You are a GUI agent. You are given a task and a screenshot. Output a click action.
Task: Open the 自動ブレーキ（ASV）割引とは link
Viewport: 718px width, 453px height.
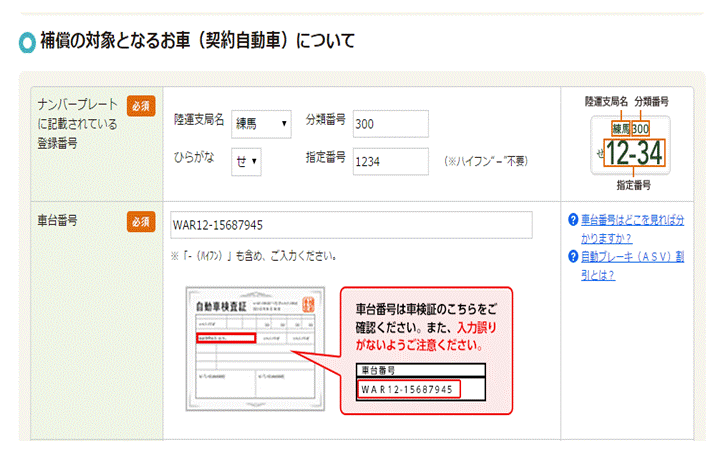coord(626,264)
